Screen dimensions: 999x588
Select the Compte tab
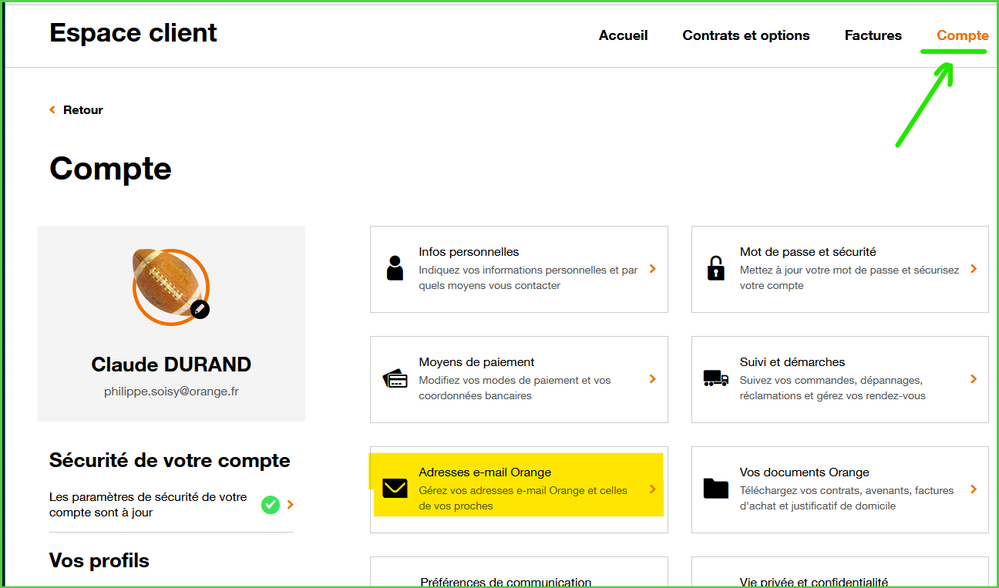[962, 36]
